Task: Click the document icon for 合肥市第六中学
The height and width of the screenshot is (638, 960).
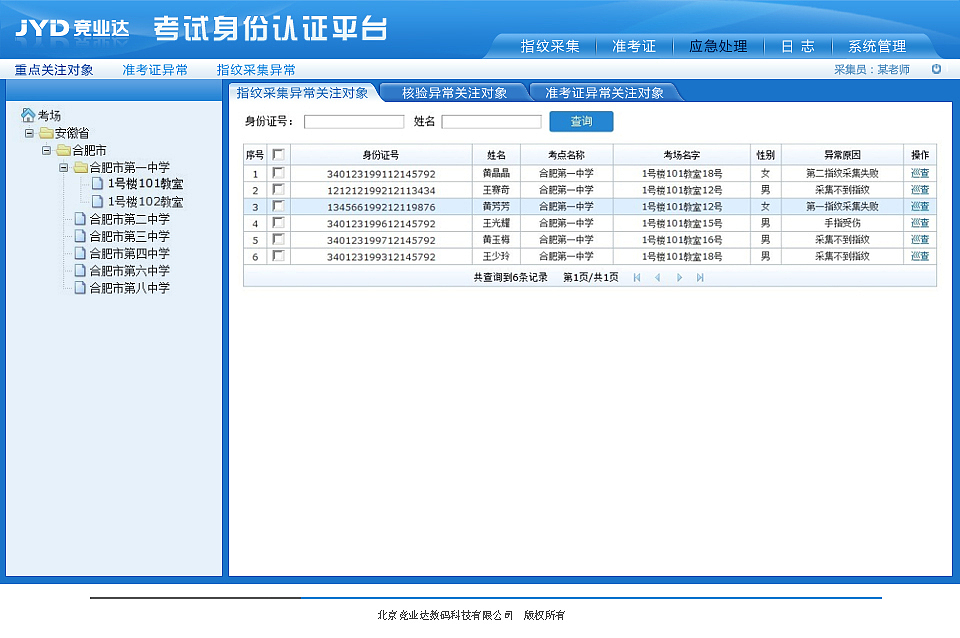Action: (x=80, y=270)
